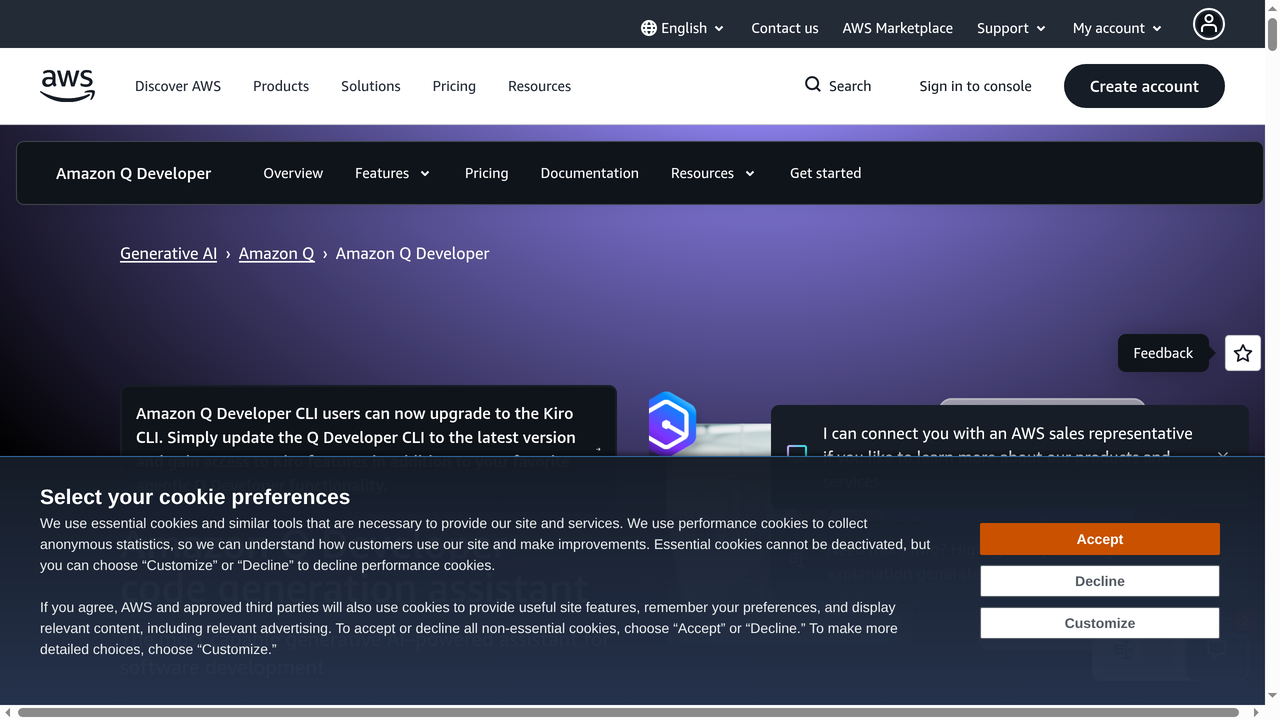1280x720 pixels.
Task: Follow the Generative AI breadcrumb link
Action: point(168,253)
